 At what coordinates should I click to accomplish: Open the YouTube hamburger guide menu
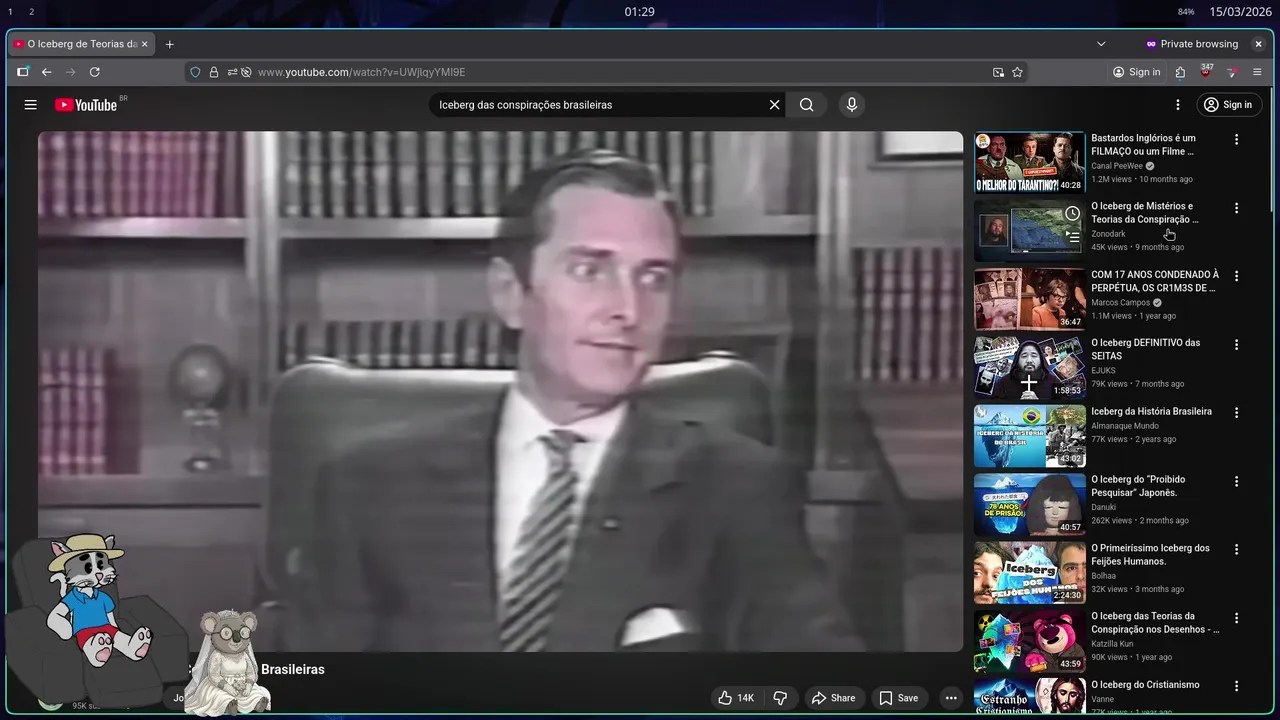pos(31,105)
